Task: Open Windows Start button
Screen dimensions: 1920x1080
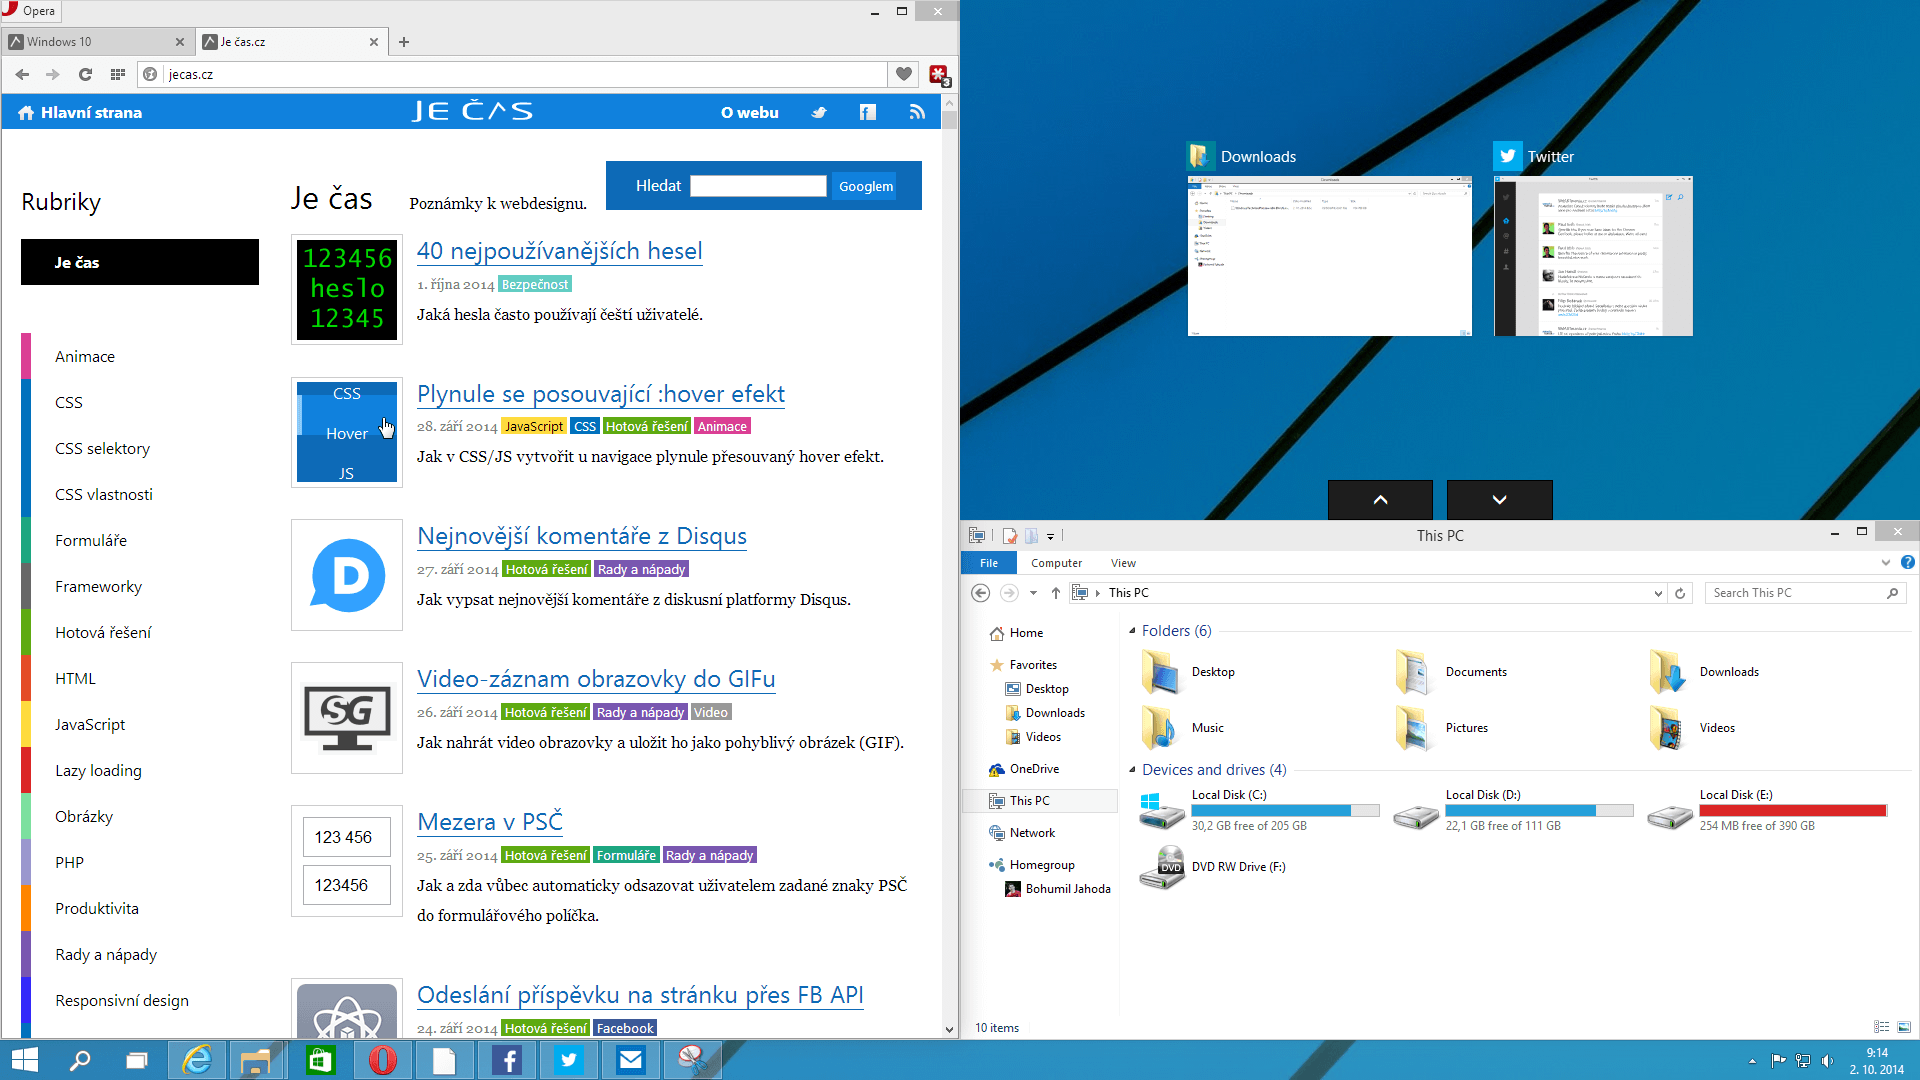Action: (24, 1060)
